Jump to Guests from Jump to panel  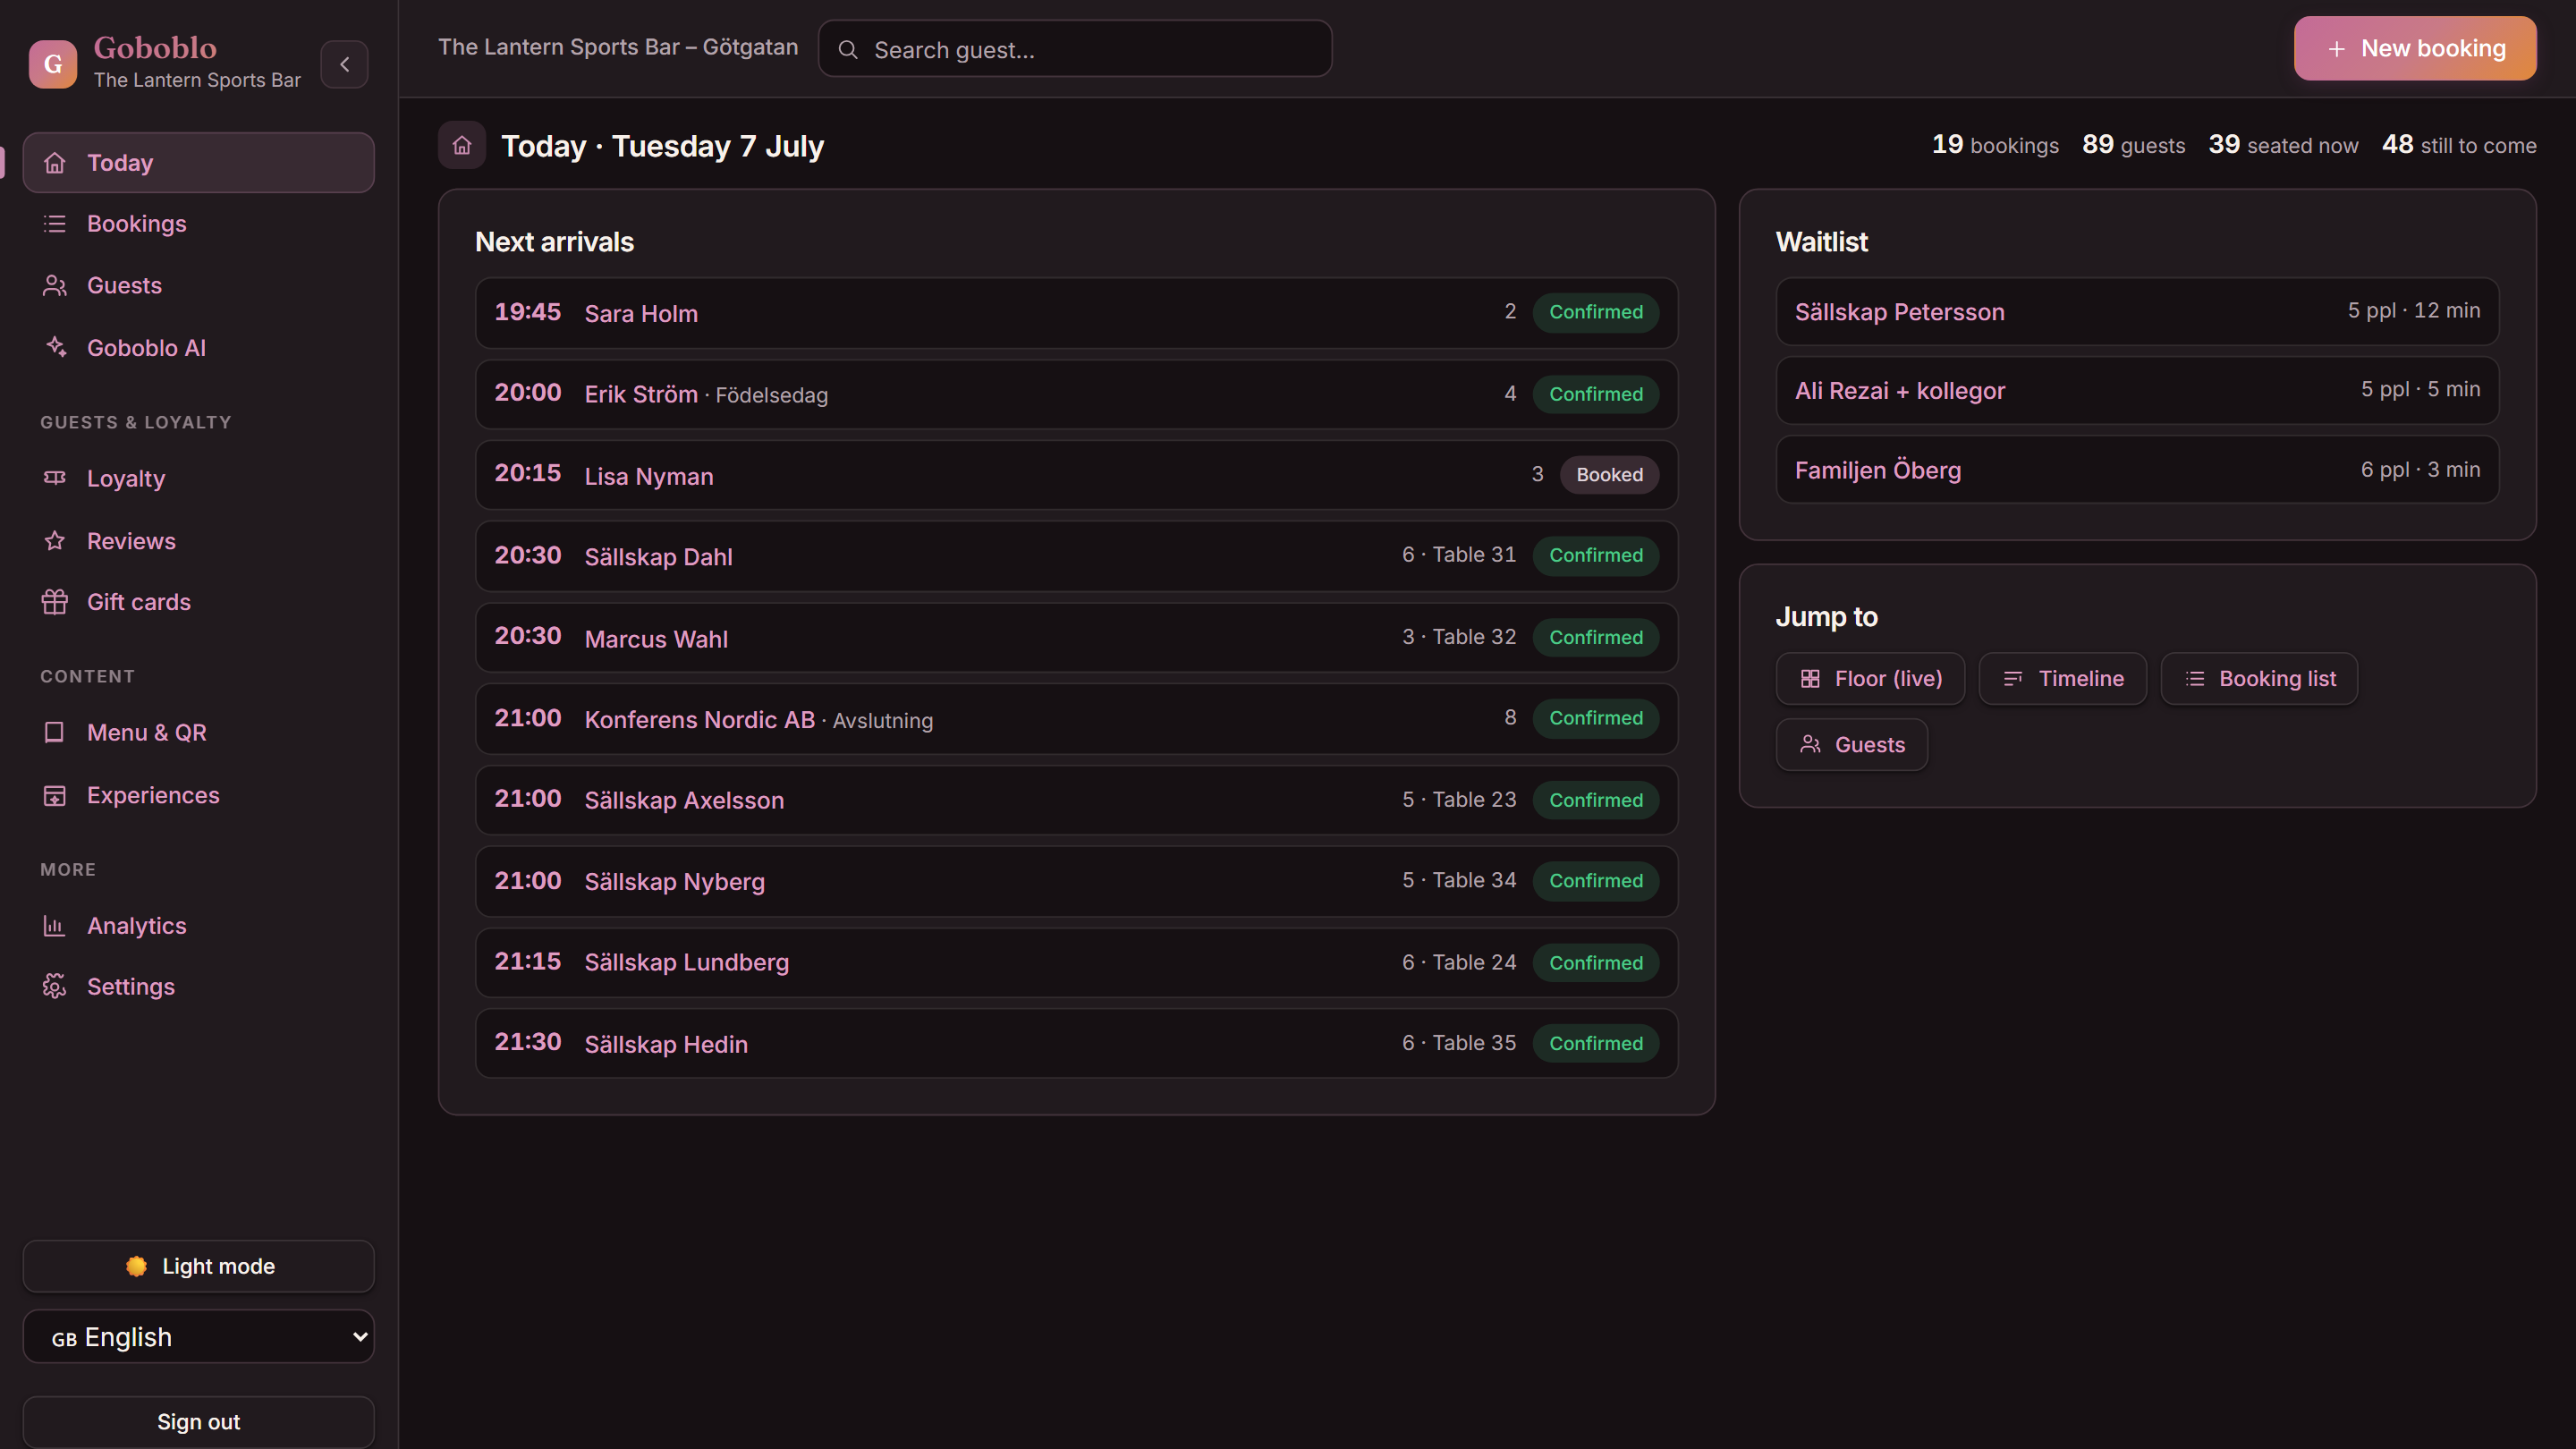[x=1852, y=745]
